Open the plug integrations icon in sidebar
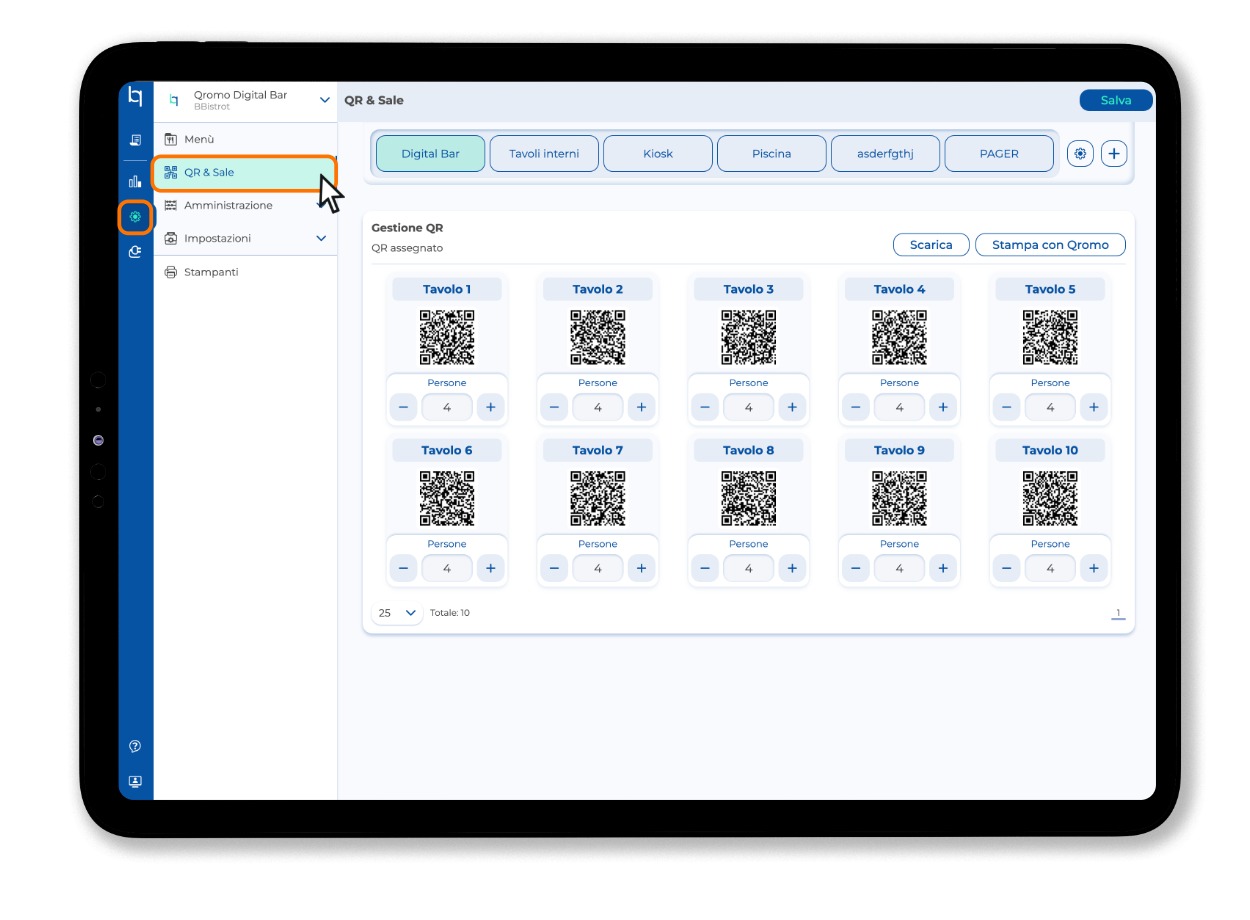1250x920 pixels. pos(135,253)
